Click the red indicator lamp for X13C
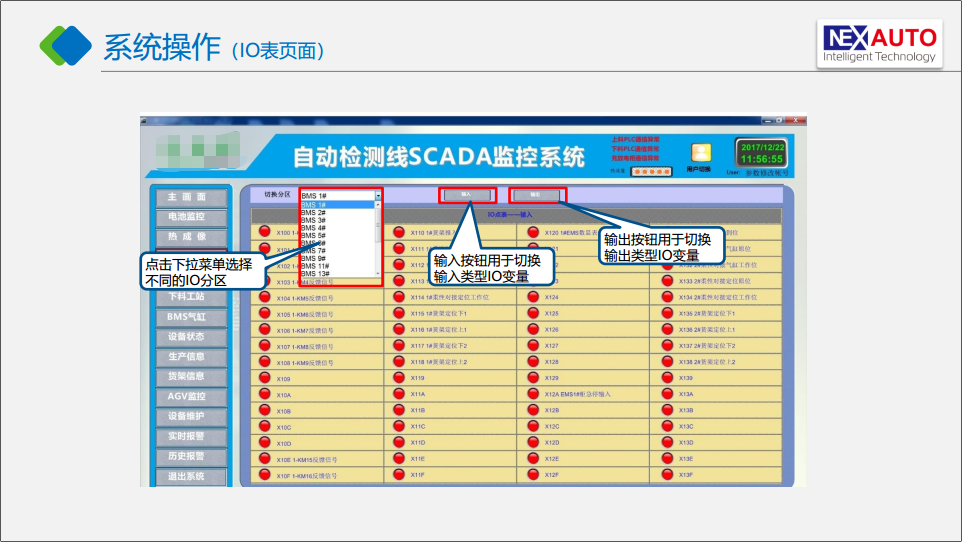962x542 pixels. [x=668, y=426]
